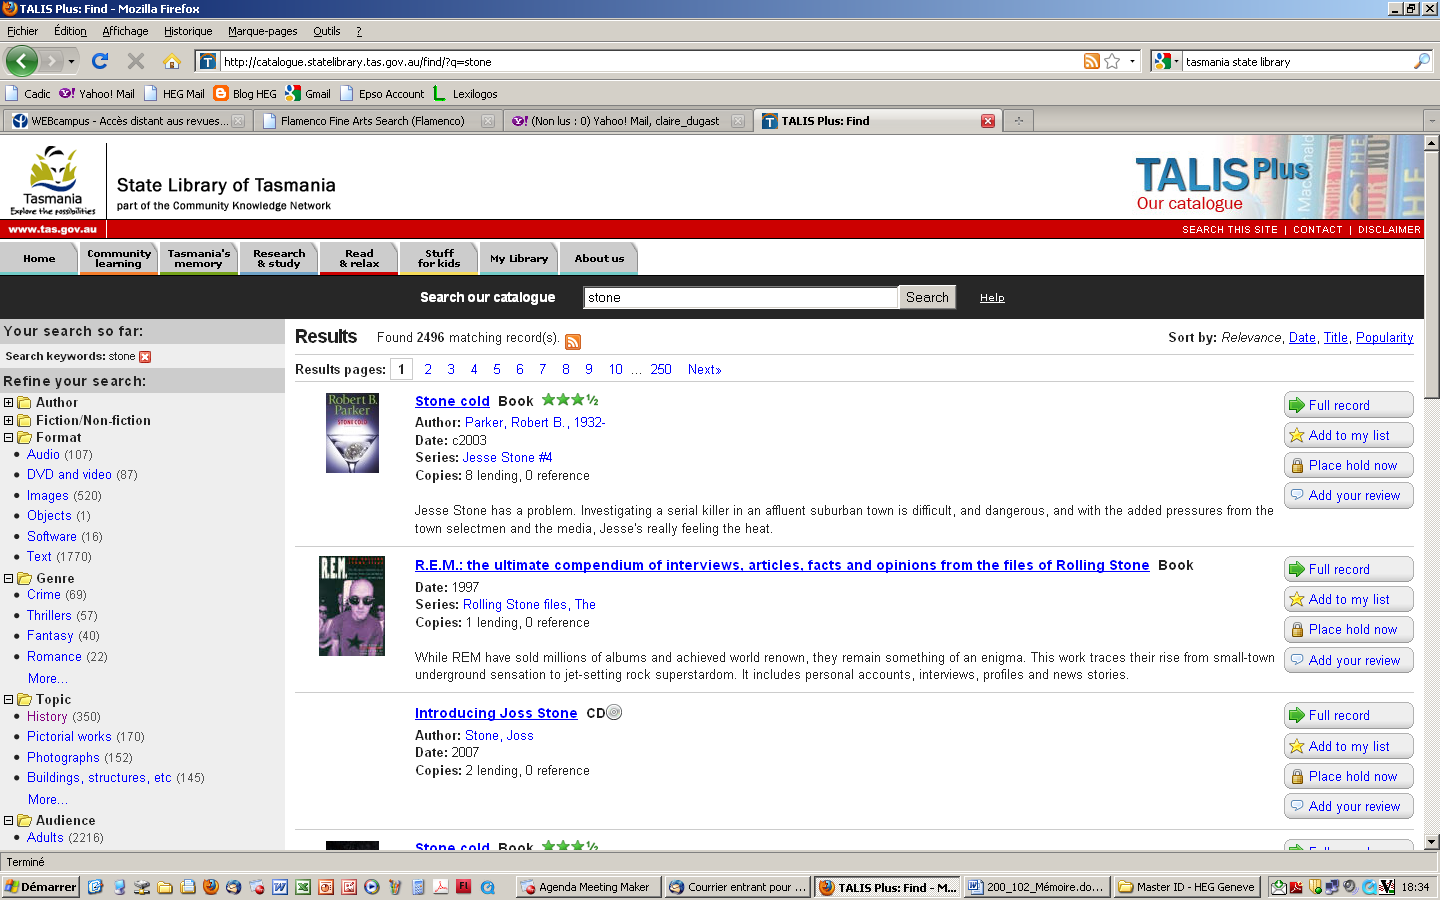Filter by DVD and video format

69,475
